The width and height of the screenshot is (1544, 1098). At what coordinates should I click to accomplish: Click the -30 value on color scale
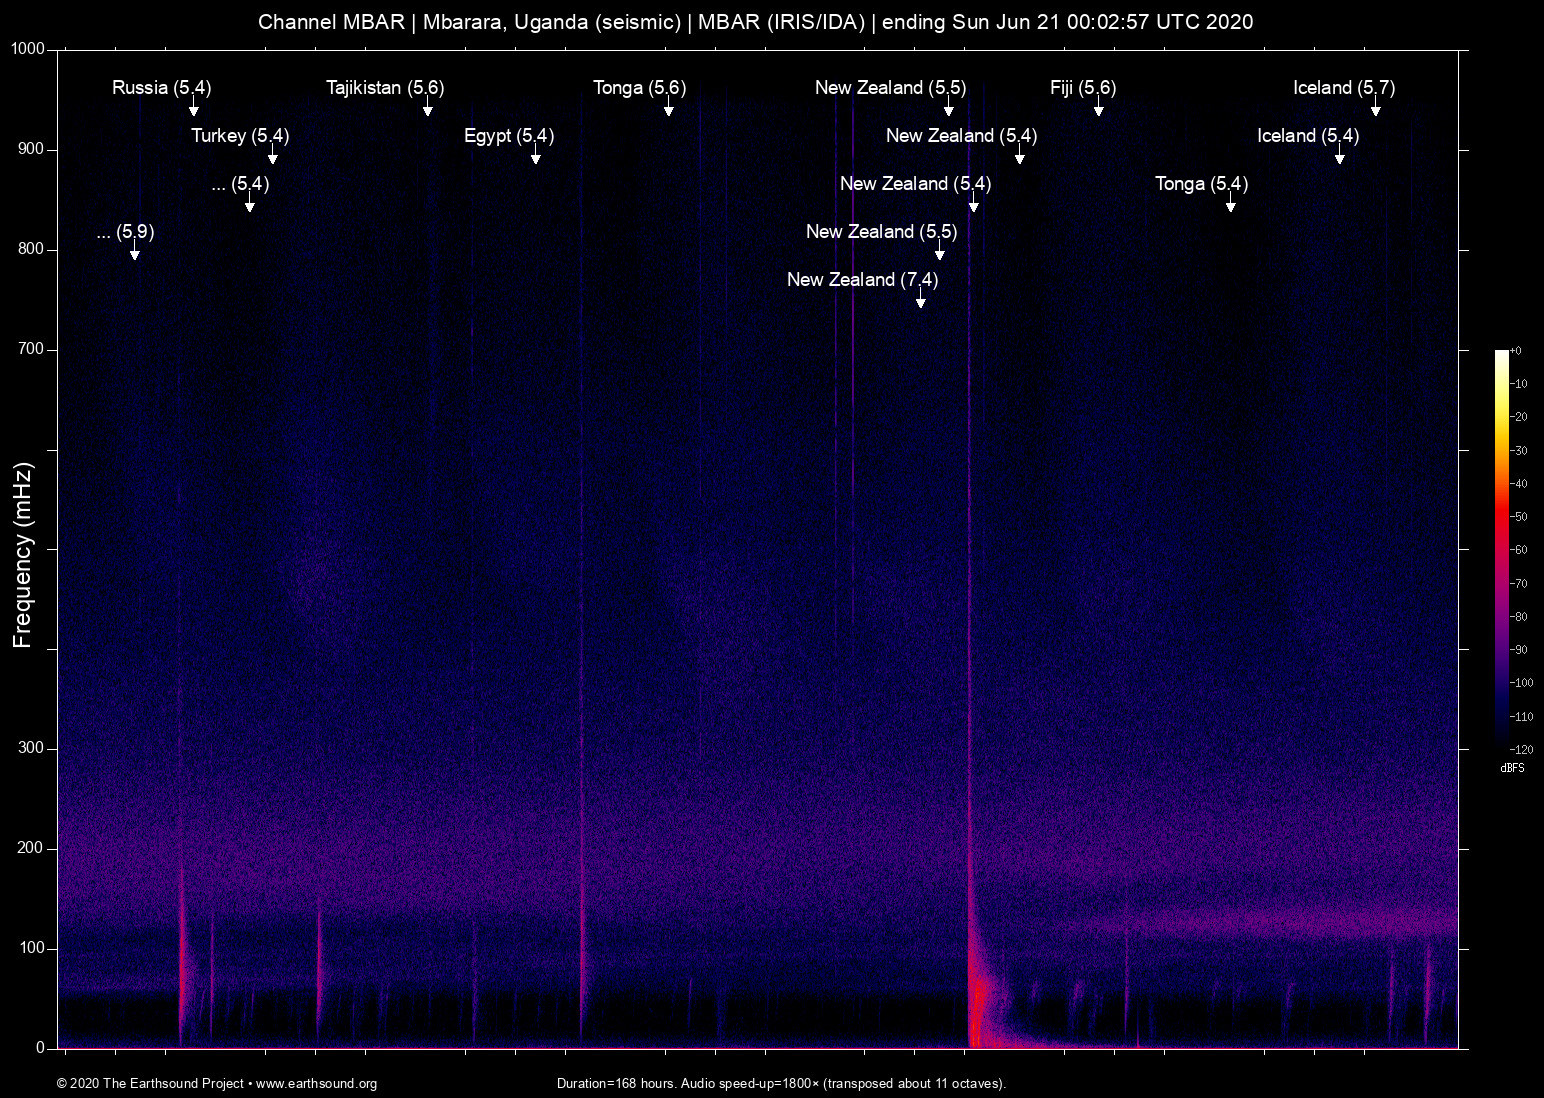(x=1519, y=451)
